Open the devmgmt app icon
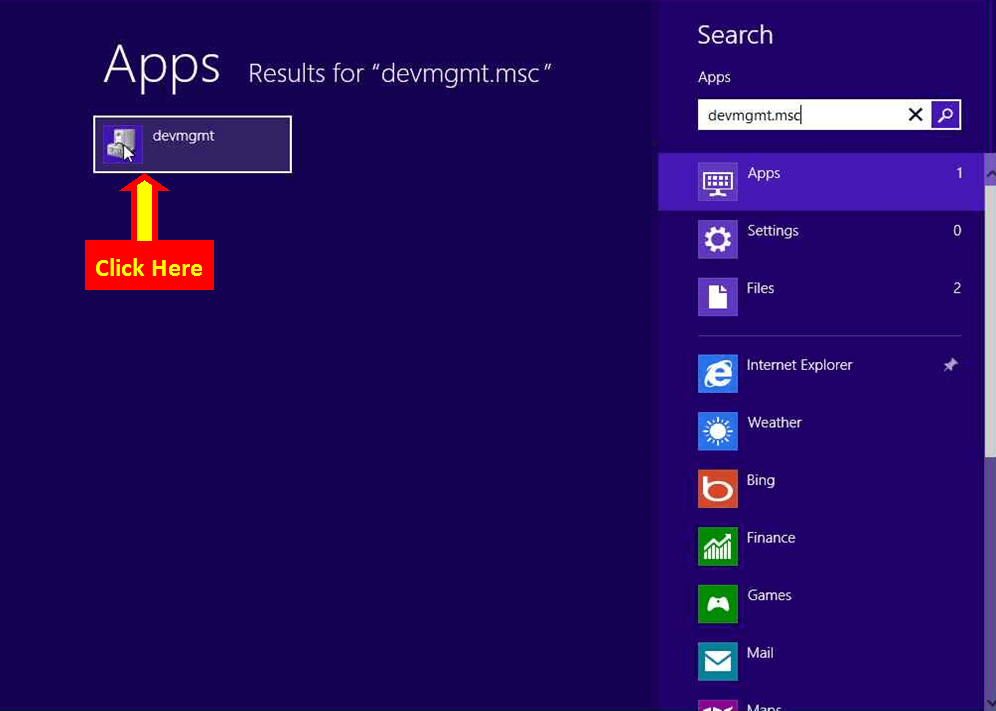Image resolution: width=996 pixels, height=711 pixels. click(x=123, y=144)
